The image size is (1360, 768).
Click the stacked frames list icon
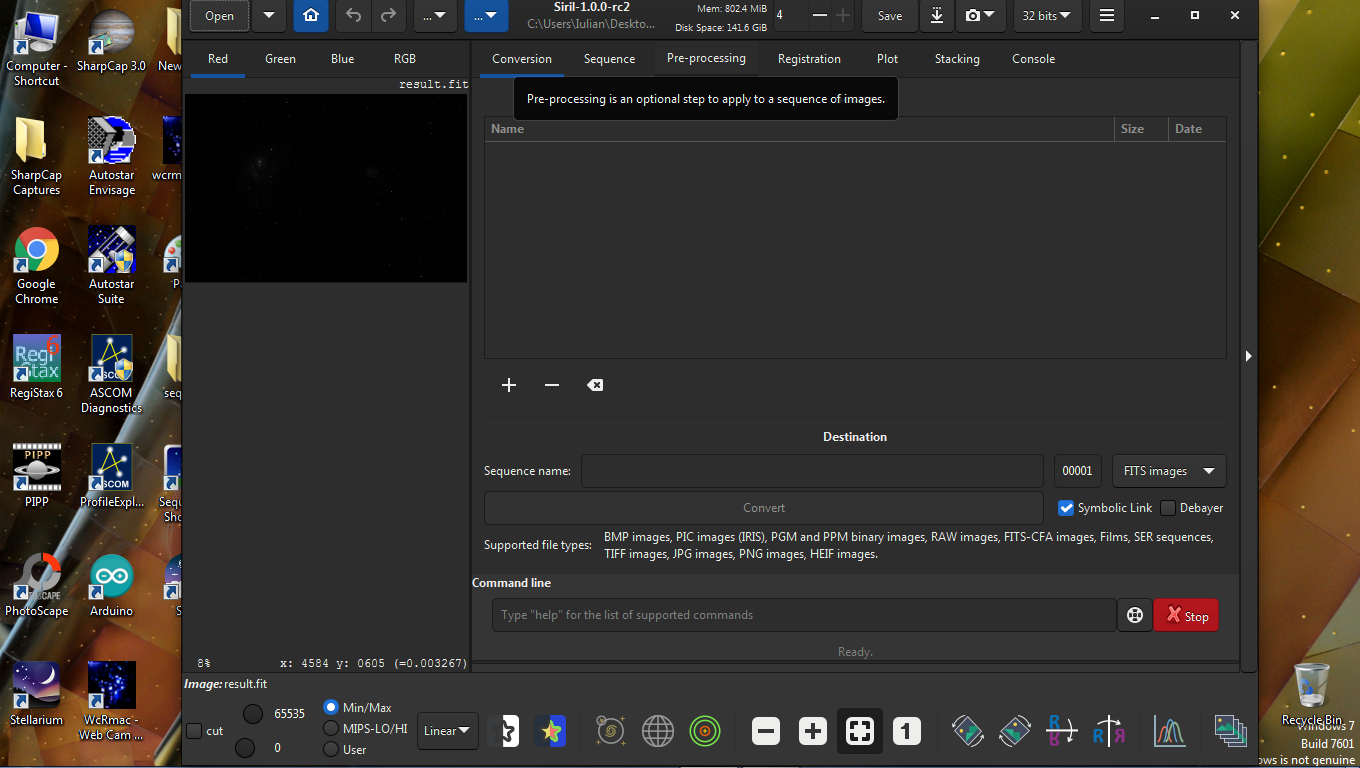[1230, 731]
